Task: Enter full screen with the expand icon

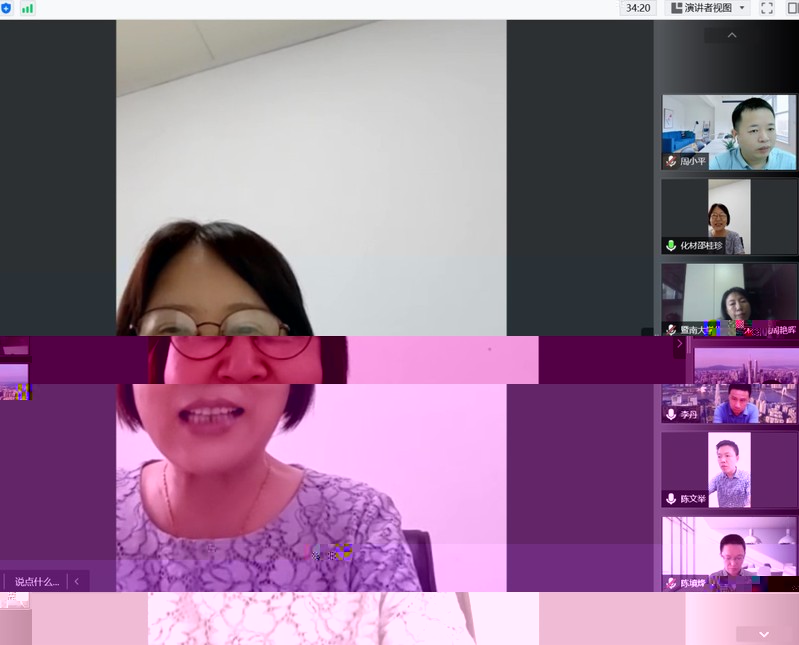Action: 767,8
